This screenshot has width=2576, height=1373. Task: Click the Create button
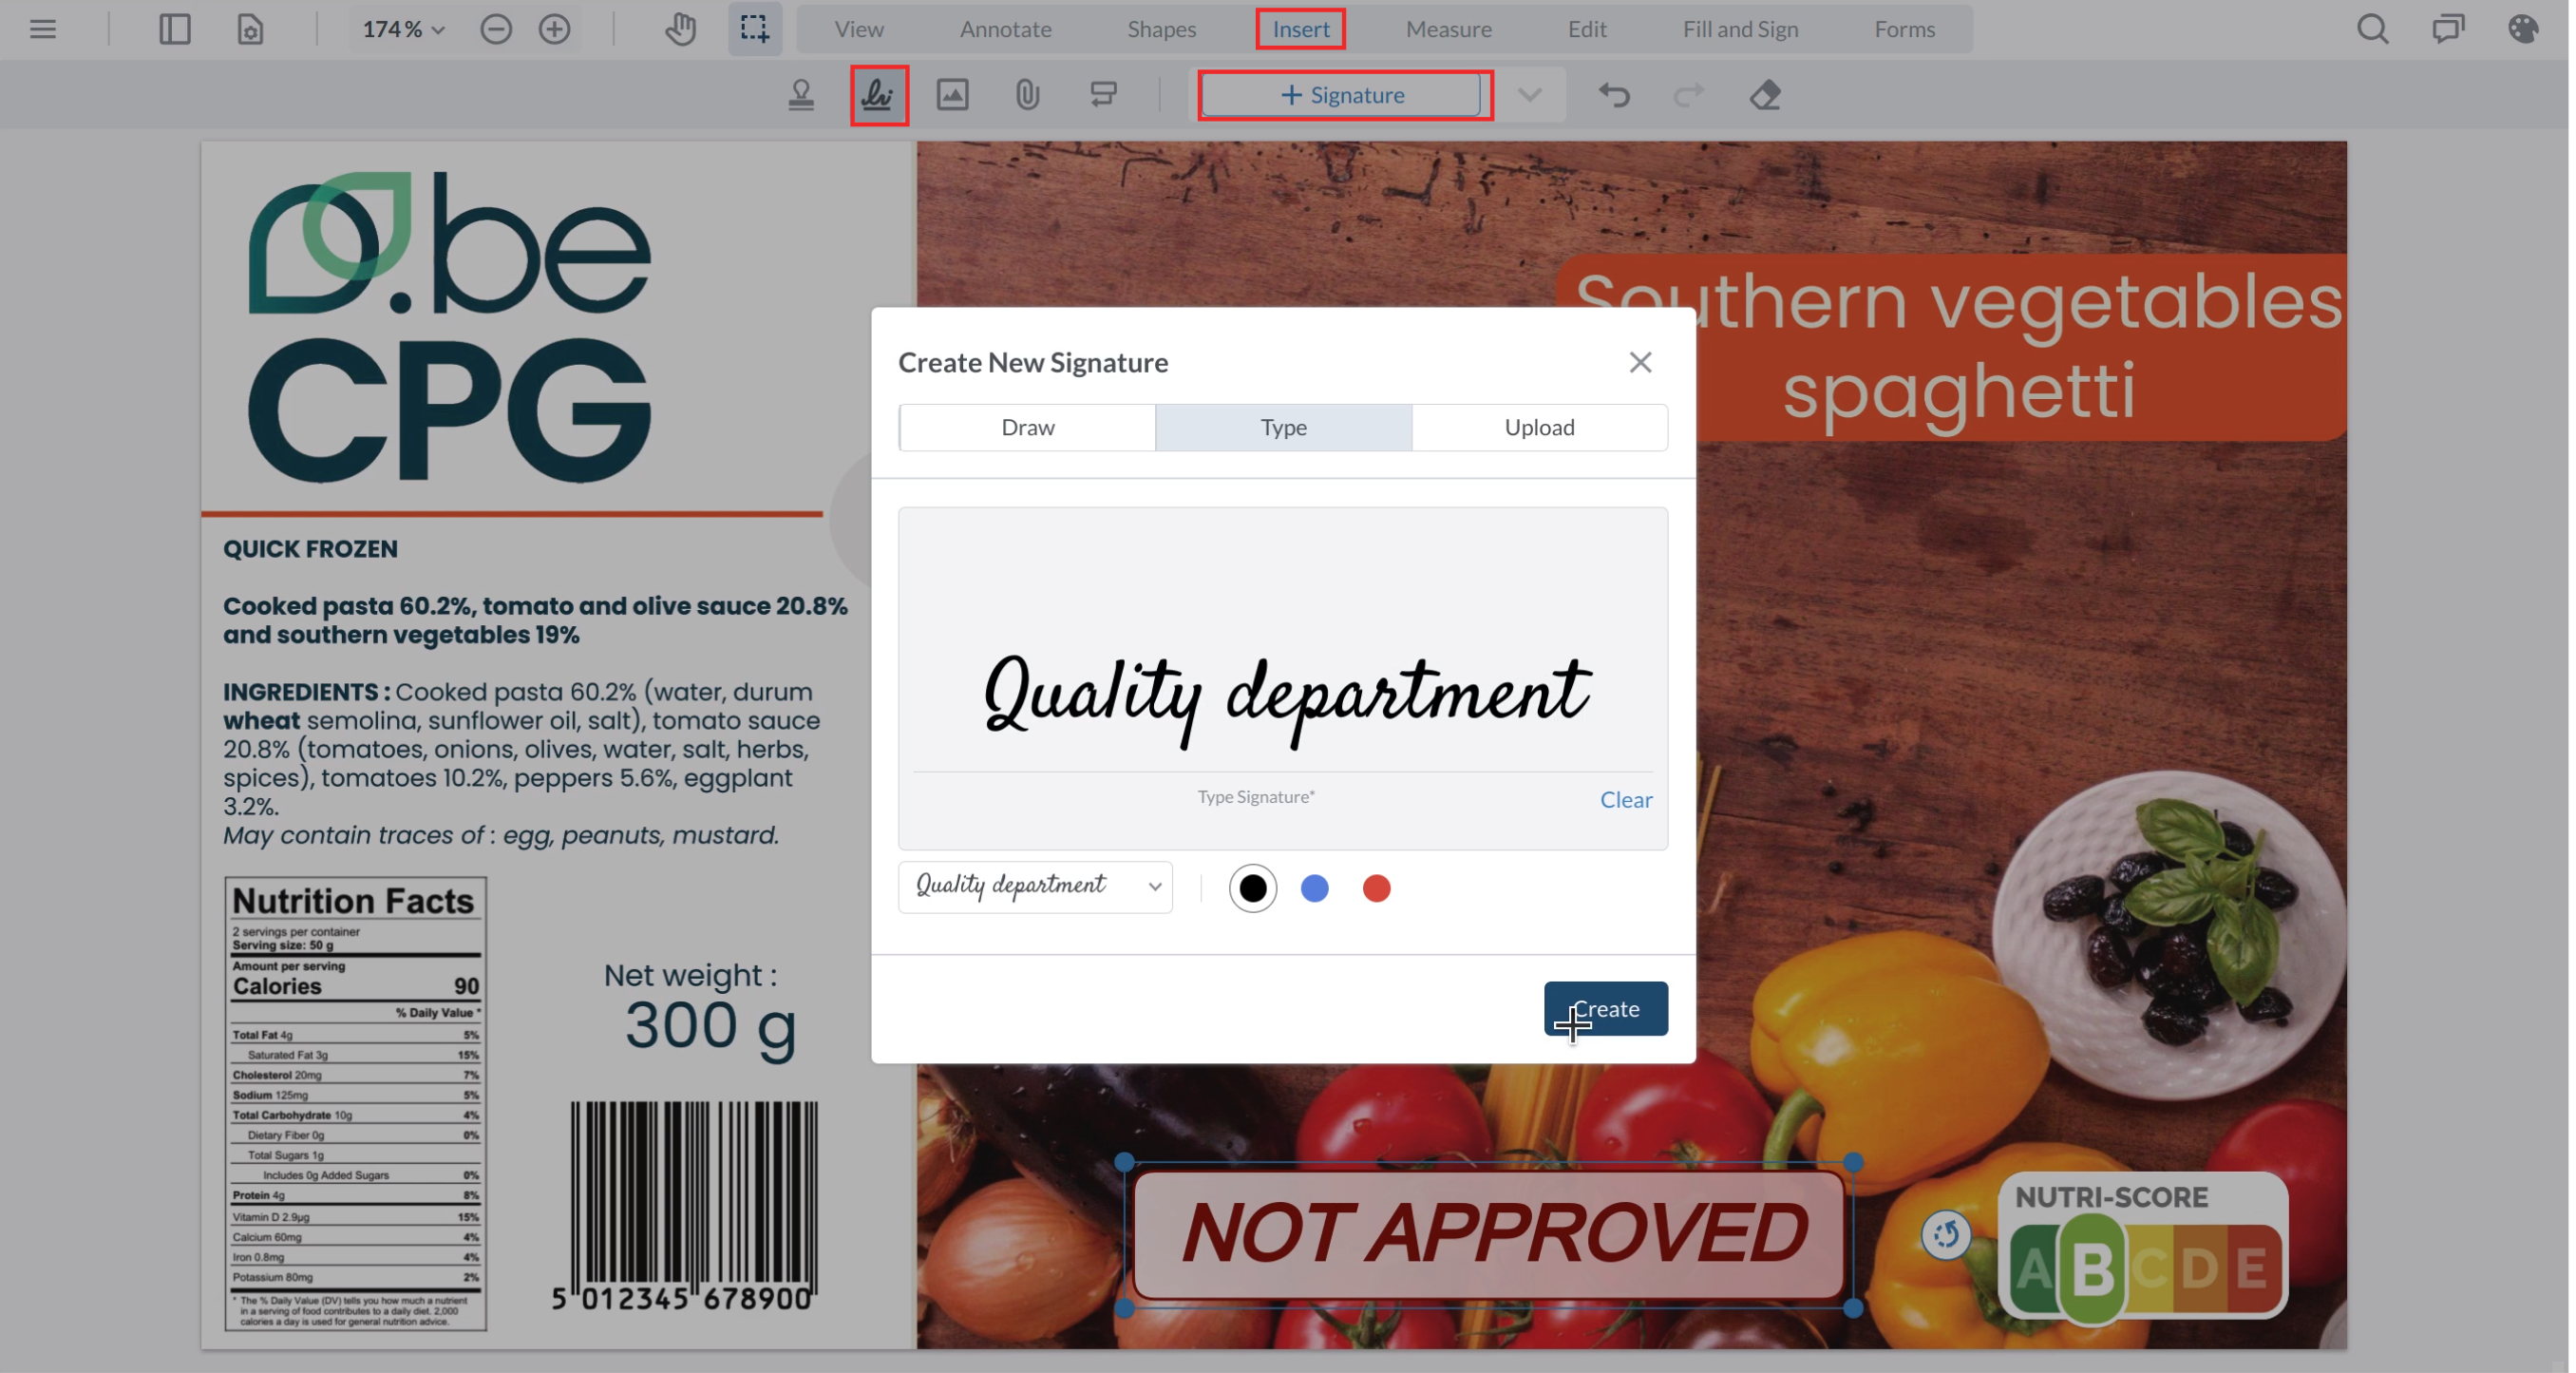(1605, 1008)
